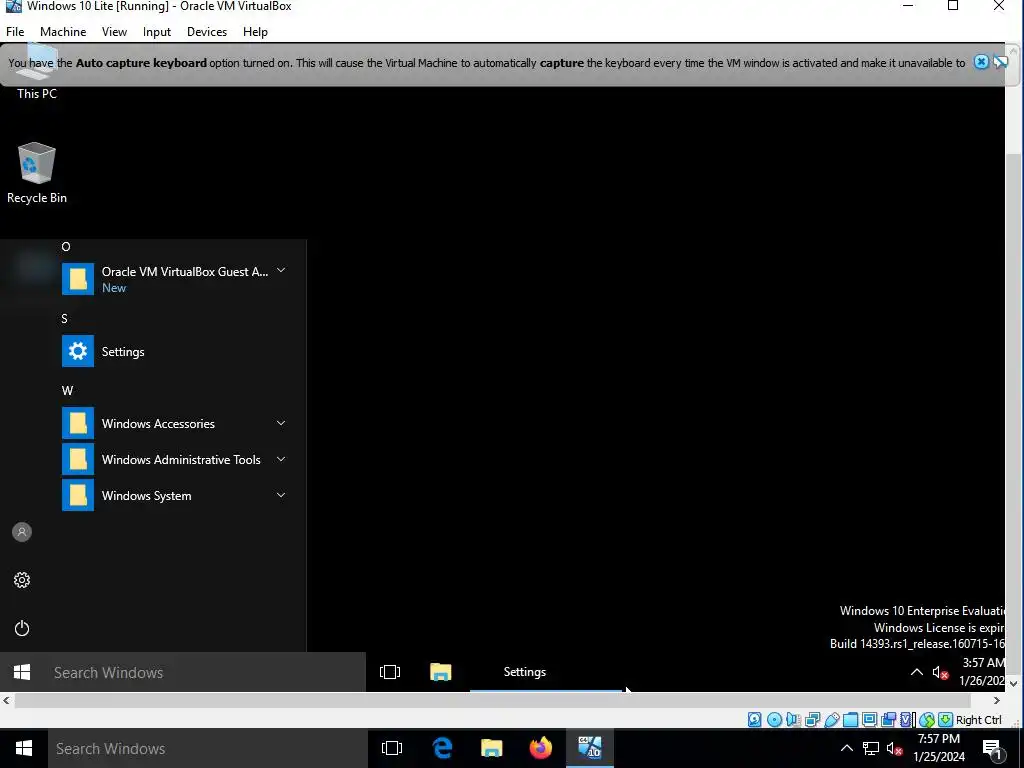
Task: Click the guest Start menu user account icon
Action: 22,532
